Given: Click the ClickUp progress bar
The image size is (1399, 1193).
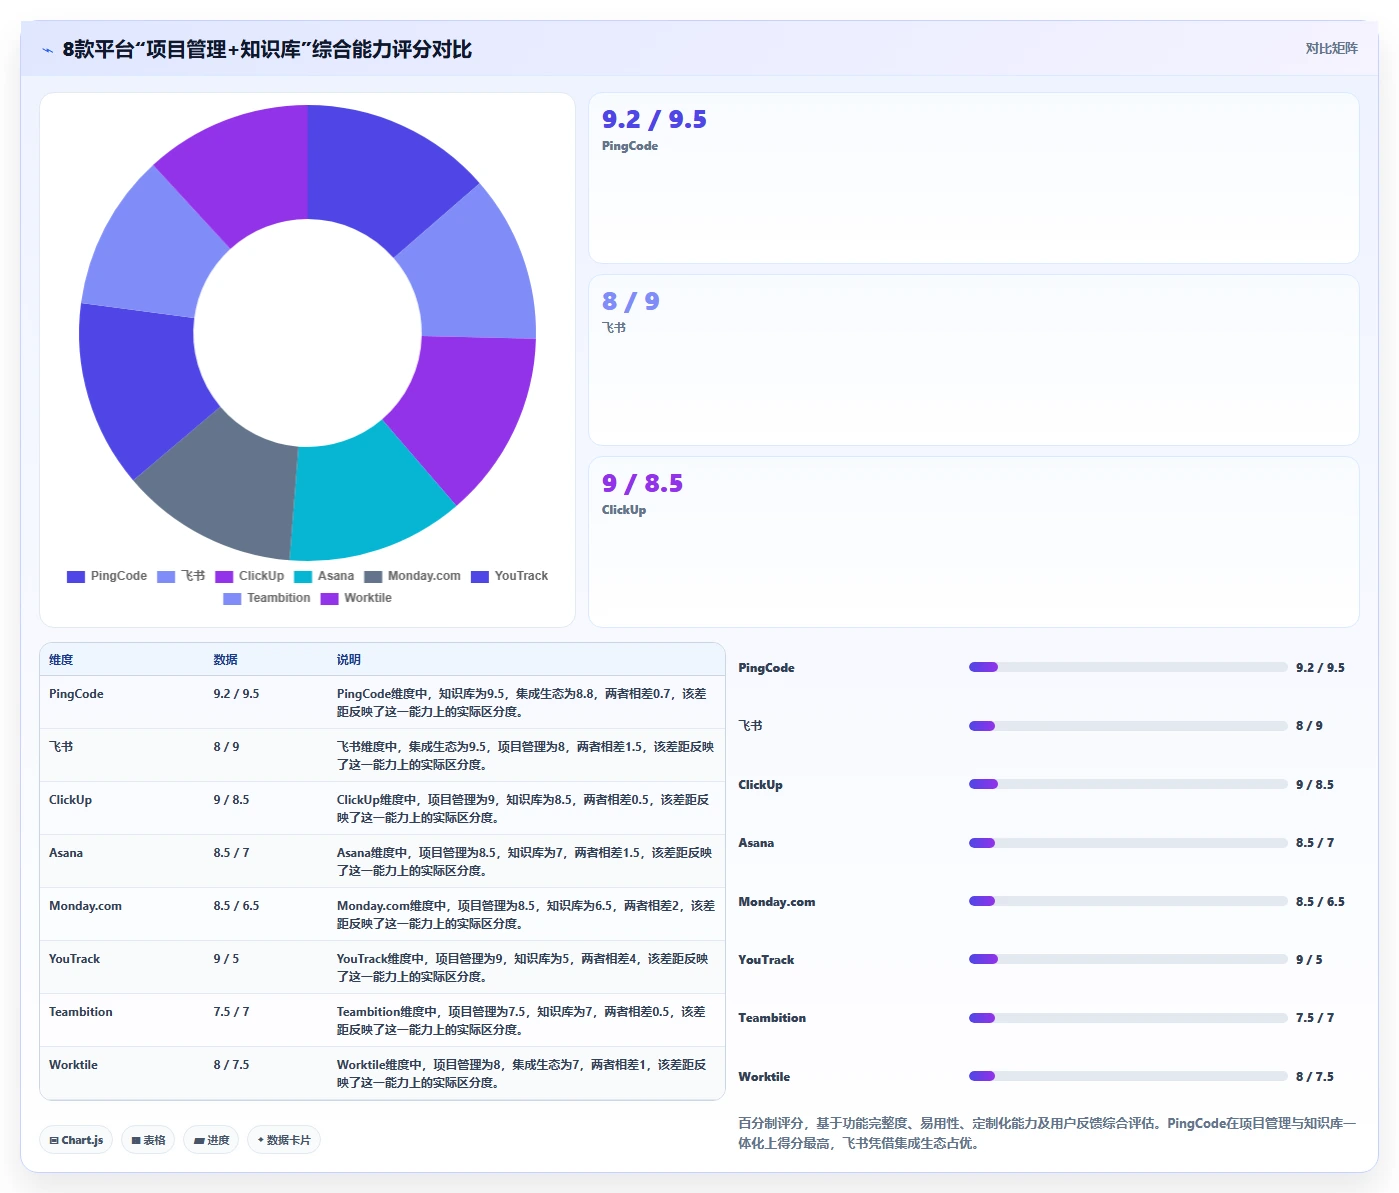Looking at the screenshot, I should click(1128, 784).
